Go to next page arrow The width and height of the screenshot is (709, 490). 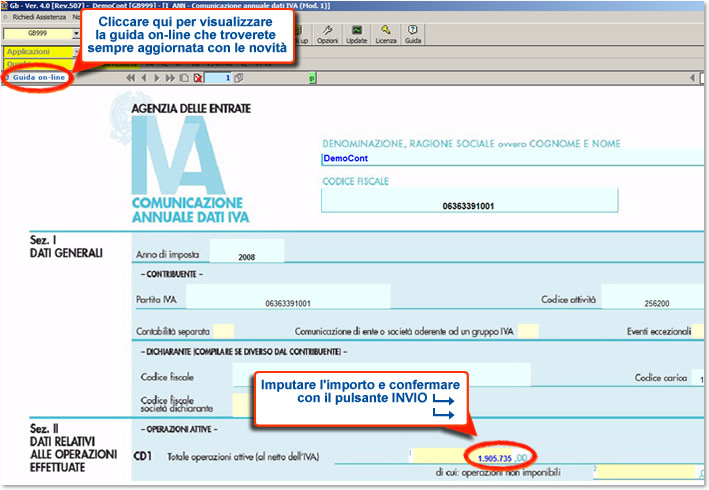tap(158, 77)
